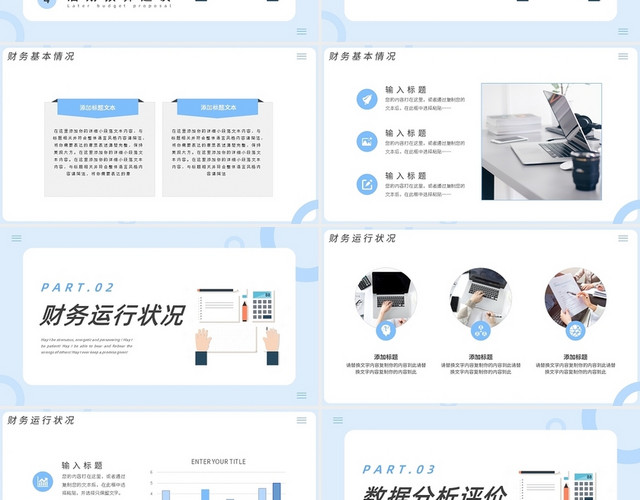Click the darkest blue bar in chart
Screen dimensions: 640x500
pyautogui.click(x=277, y=491)
